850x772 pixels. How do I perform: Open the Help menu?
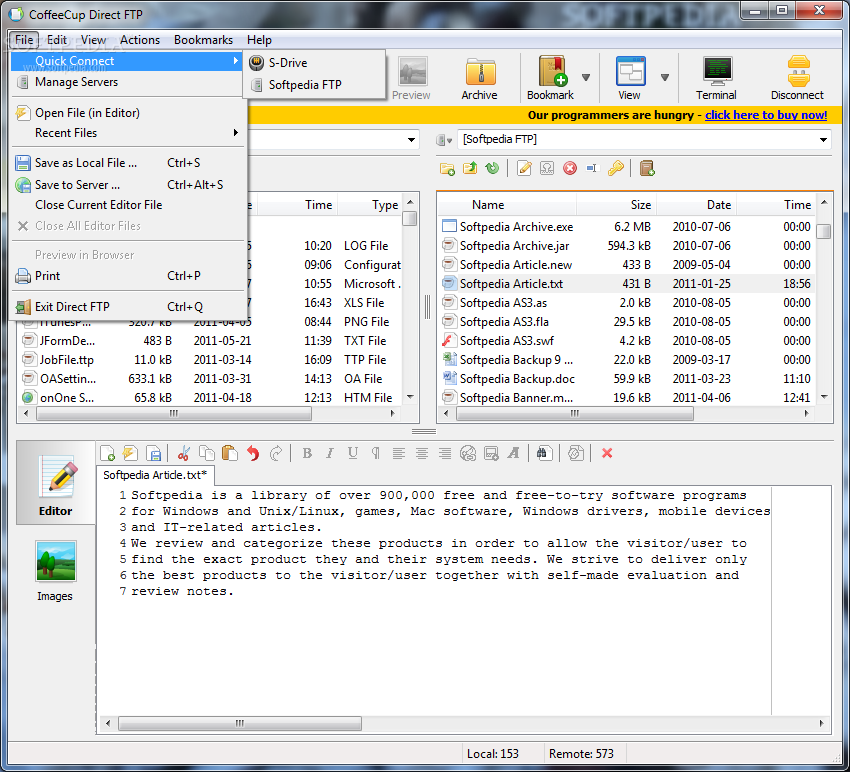(x=259, y=40)
